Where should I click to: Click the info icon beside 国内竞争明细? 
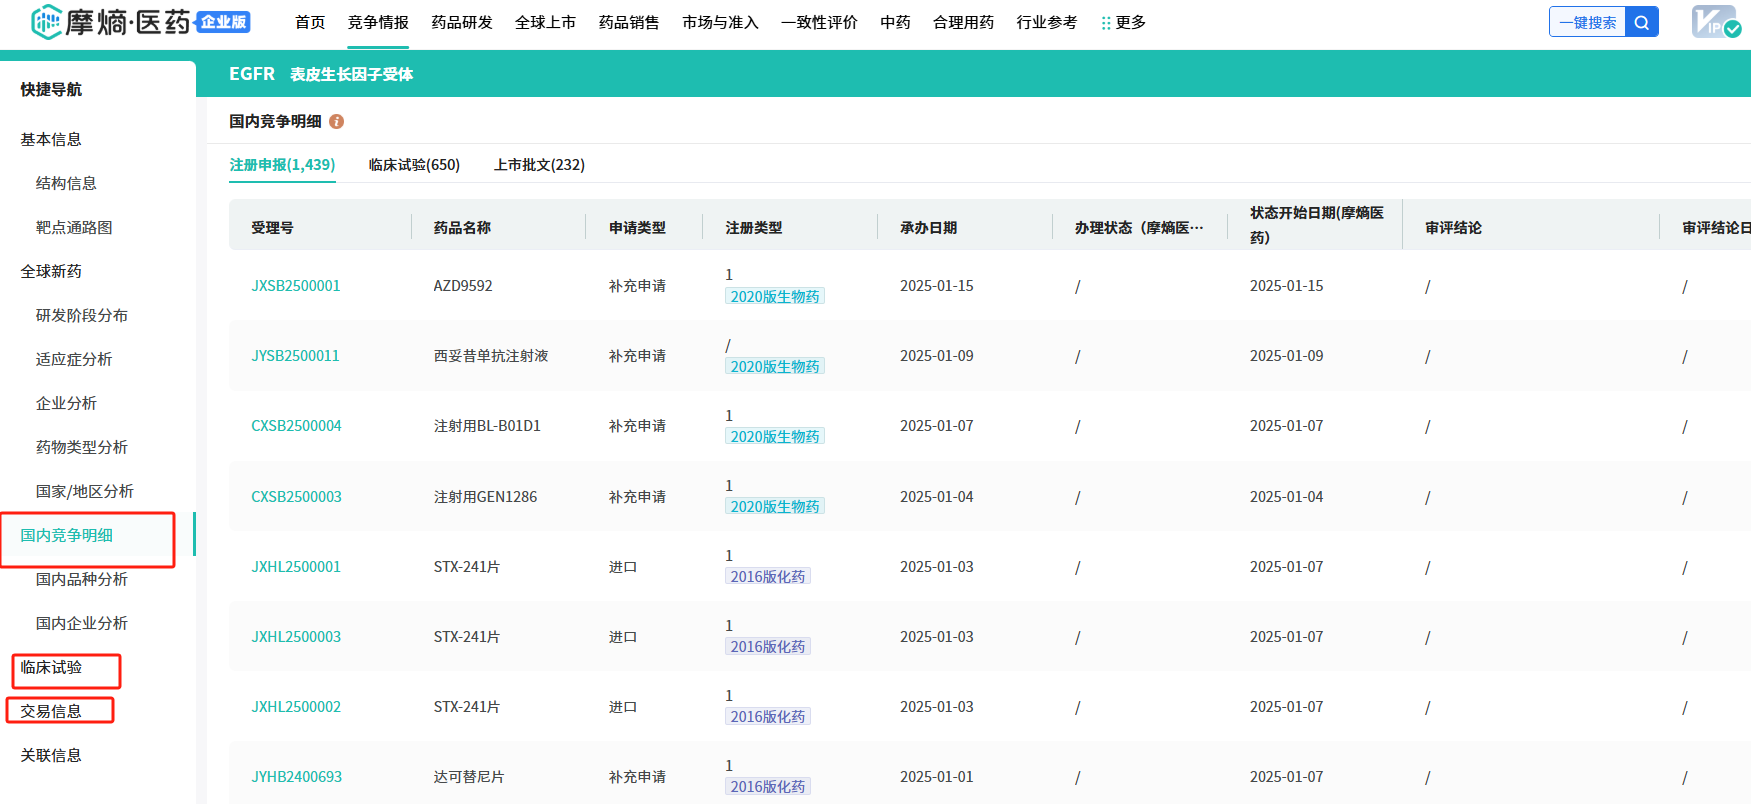pyautogui.click(x=337, y=121)
